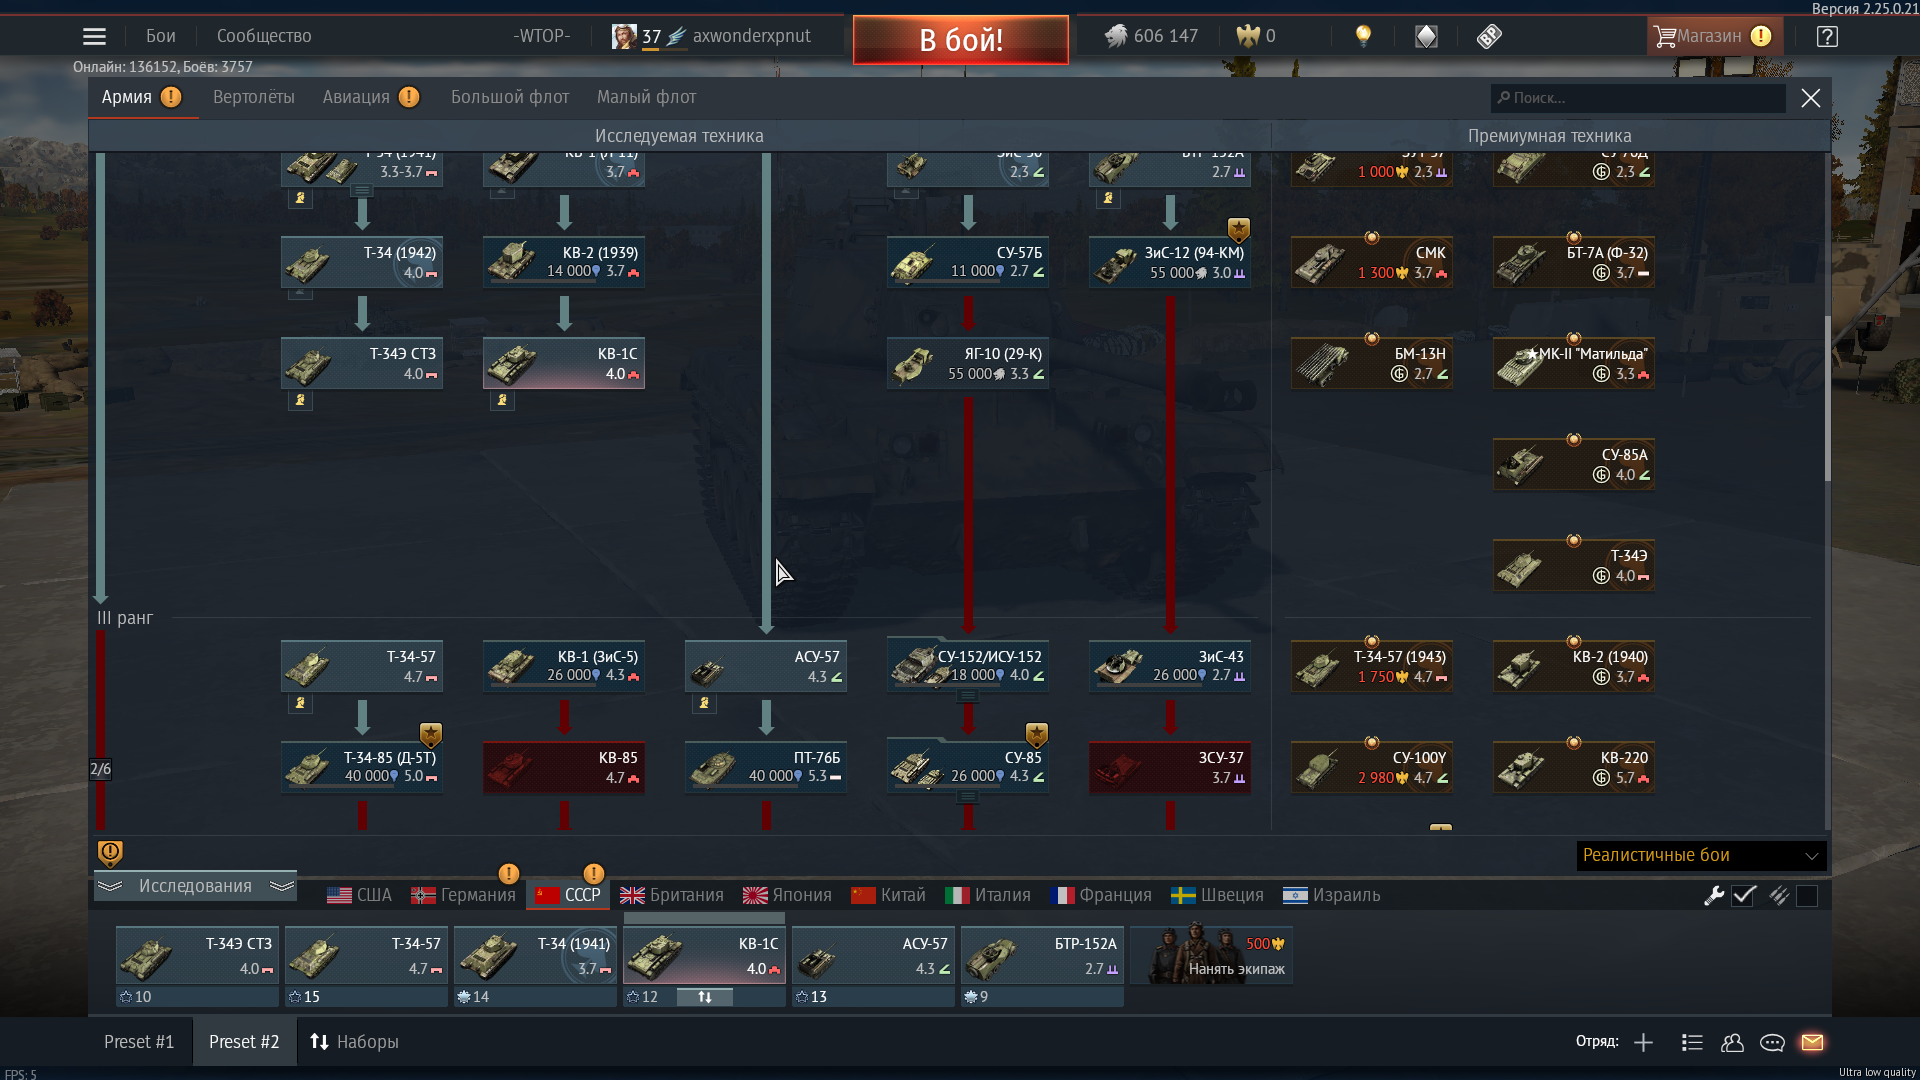This screenshot has width=1920, height=1080.
Task: Click the star badge on ЗиС-12 (94-КМ)
Action: click(1238, 230)
